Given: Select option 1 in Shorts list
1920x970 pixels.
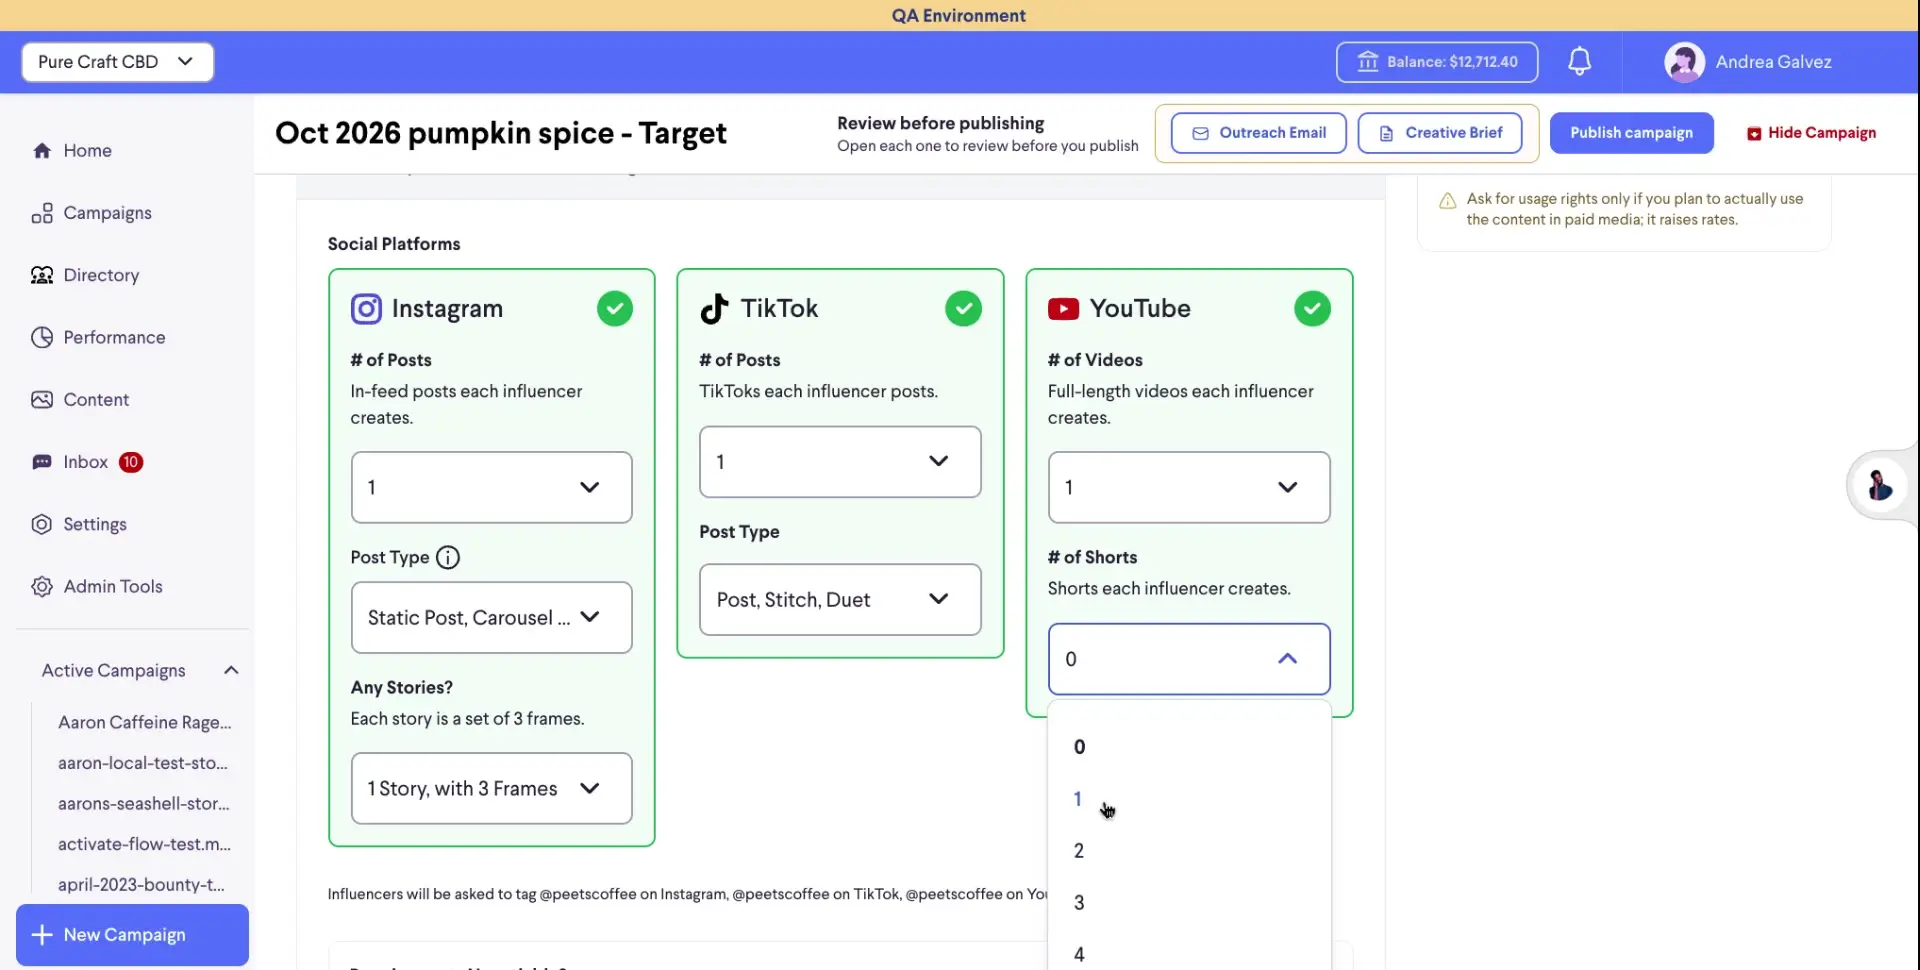Looking at the screenshot, I should [1189, 799].
